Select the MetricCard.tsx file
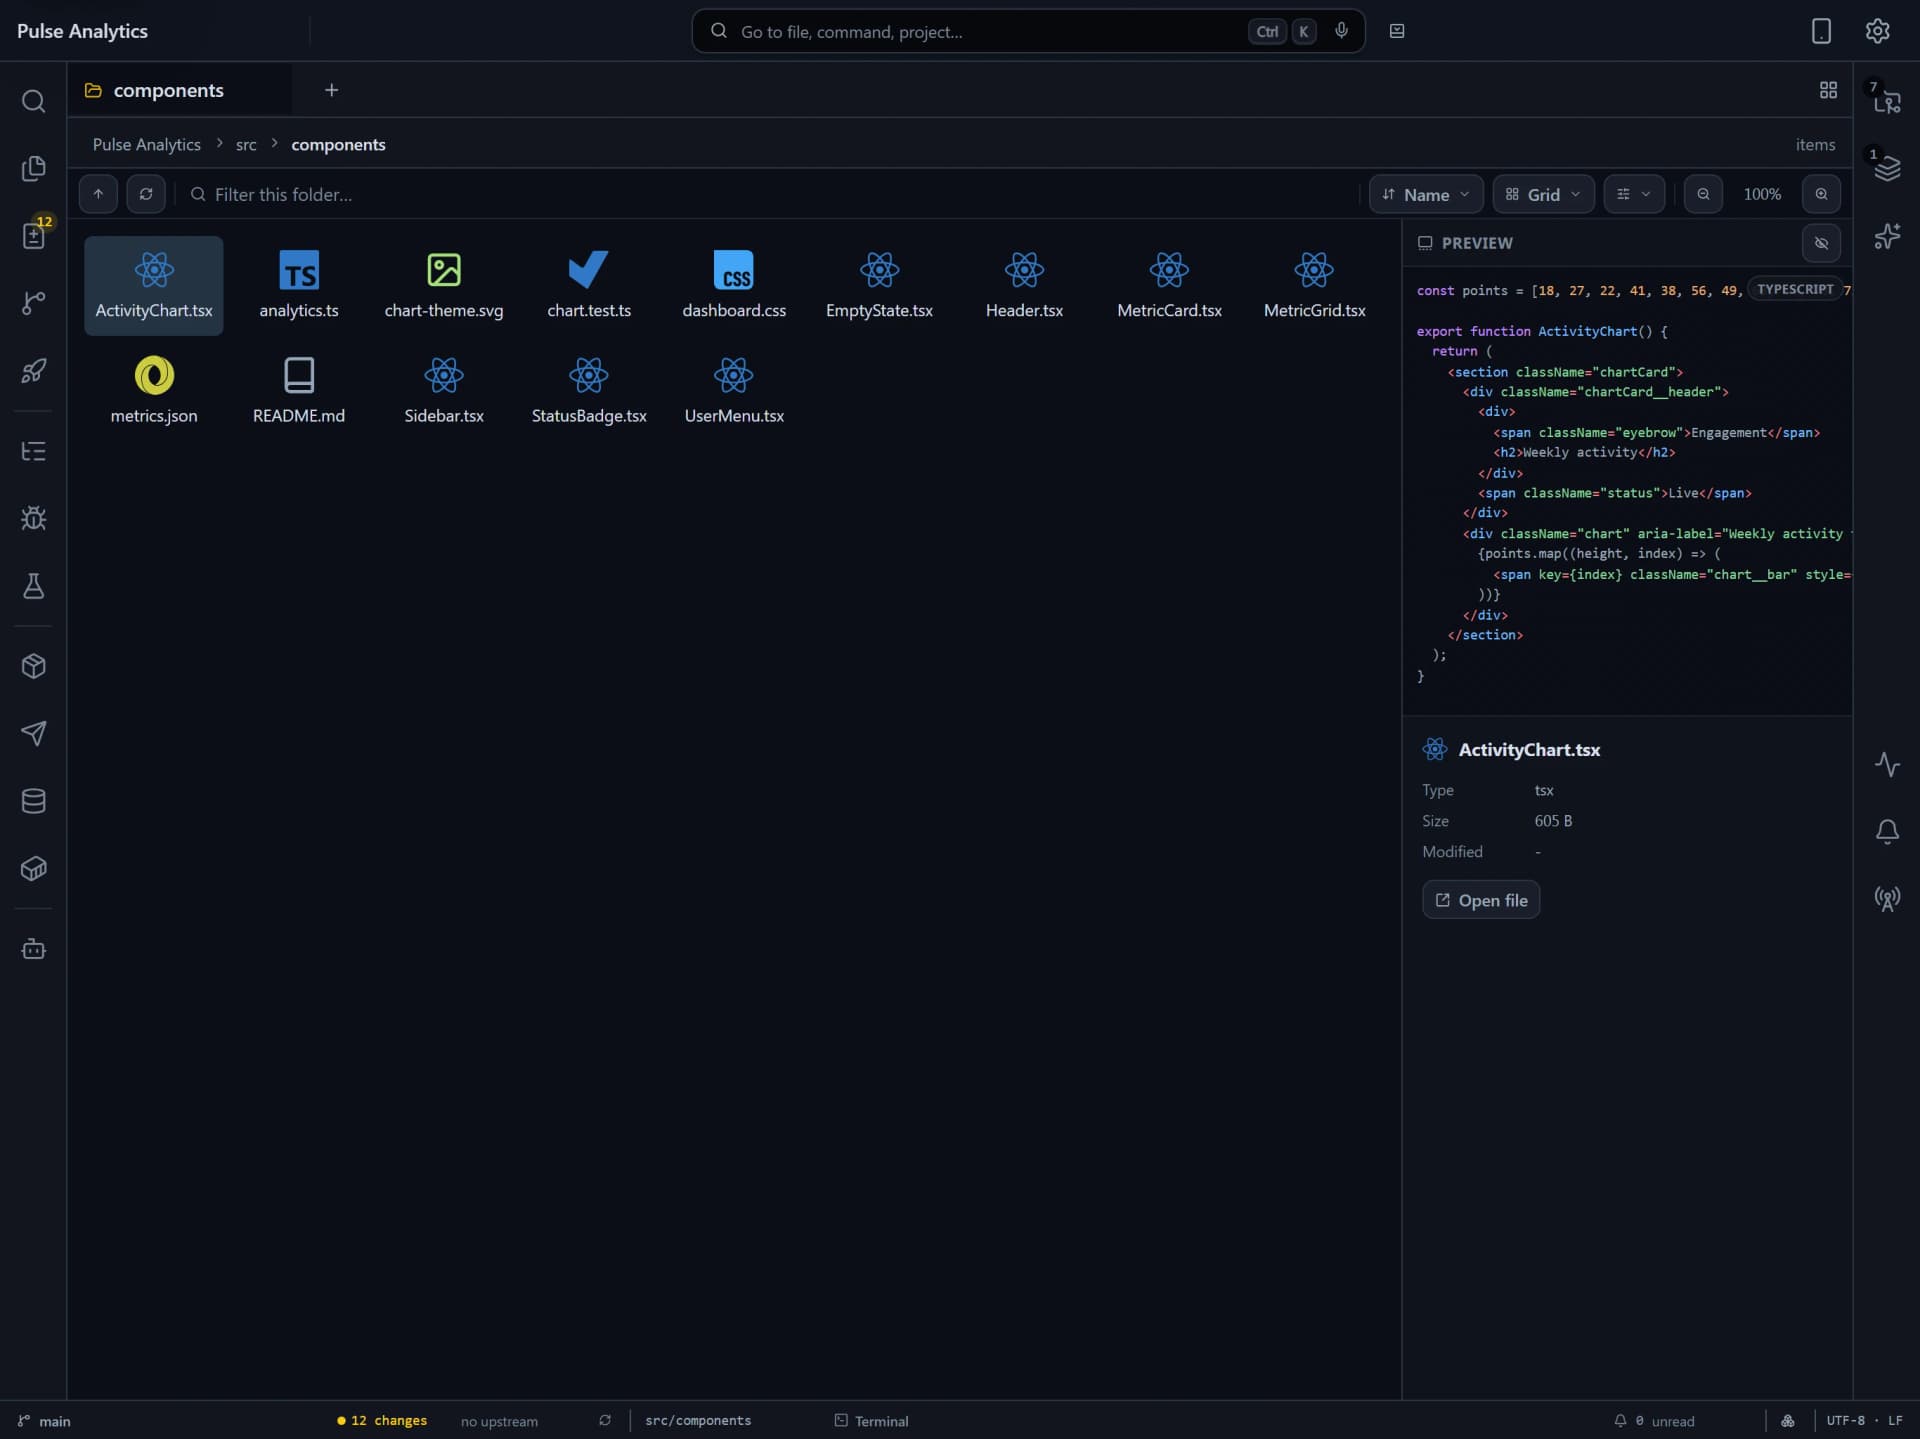Image resolution: width=1920 pixels, height=1439 pixels. [1169, 285]
